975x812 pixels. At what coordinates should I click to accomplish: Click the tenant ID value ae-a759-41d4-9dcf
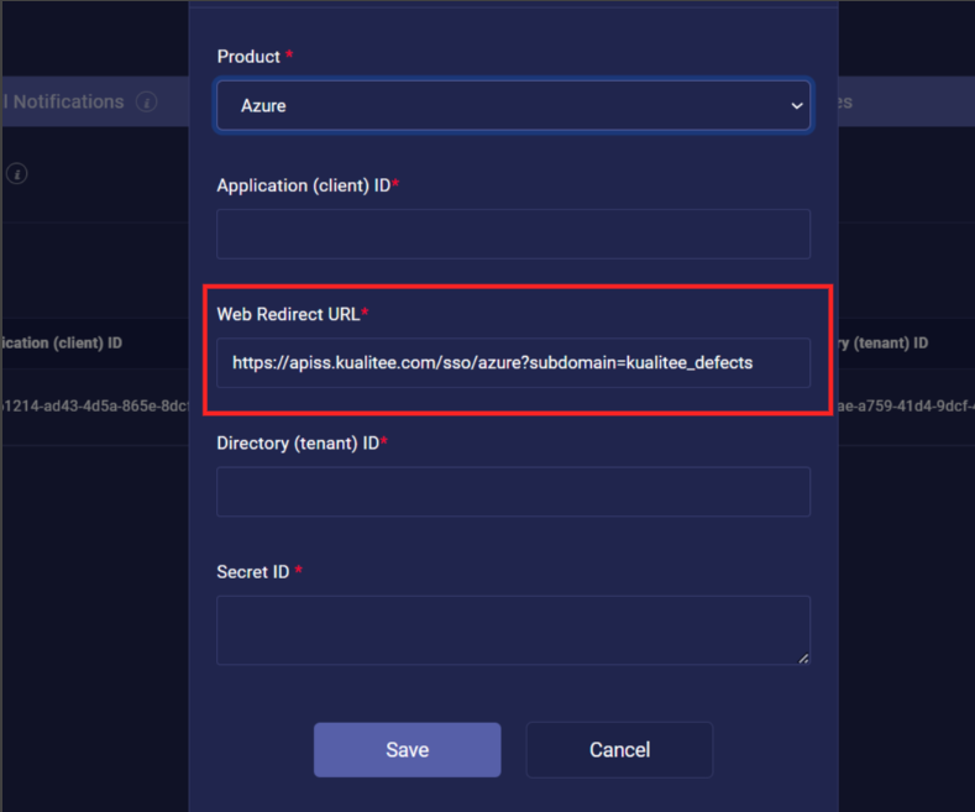[907, 406]
